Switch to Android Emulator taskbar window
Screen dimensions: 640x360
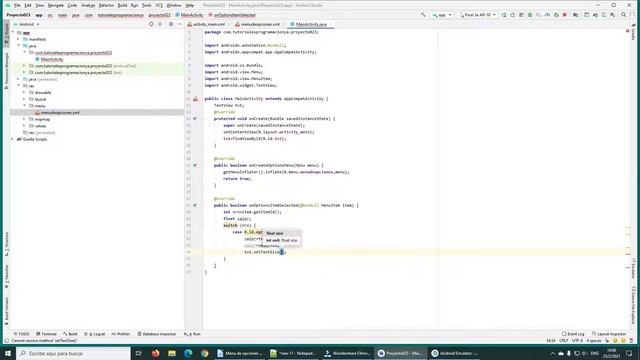(455, 353)
